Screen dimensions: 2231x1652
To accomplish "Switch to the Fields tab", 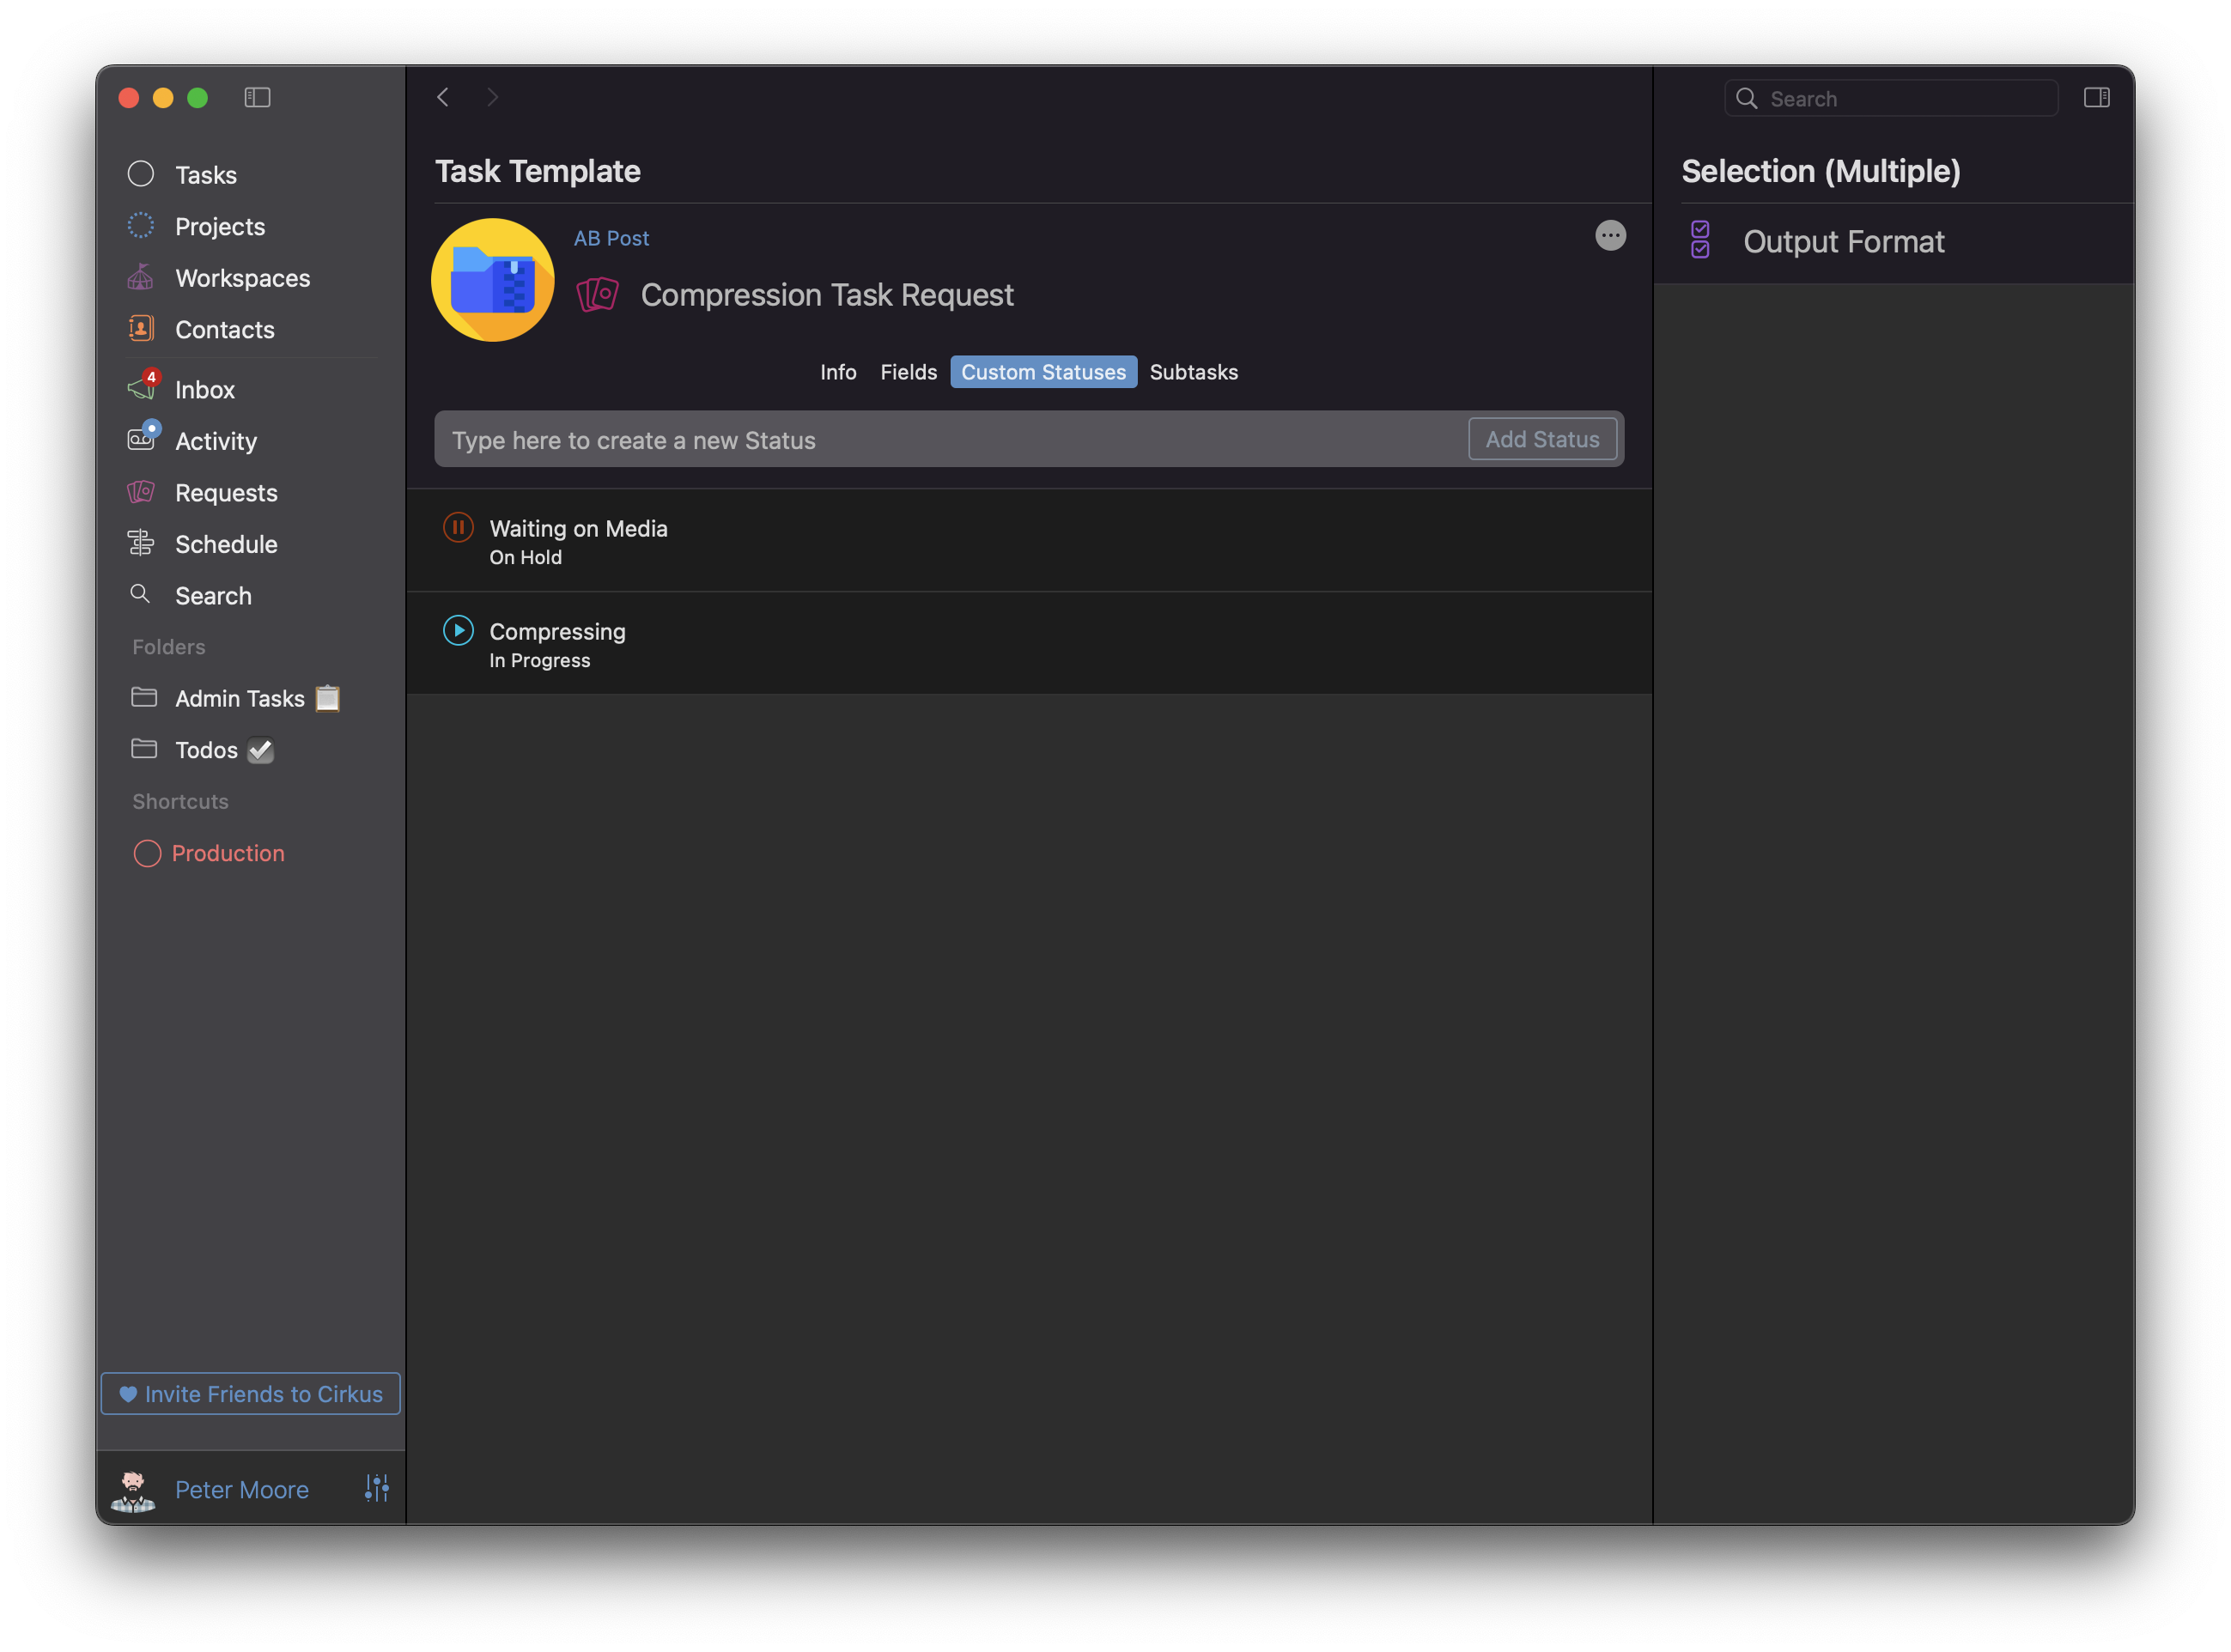I will (908, 372).
